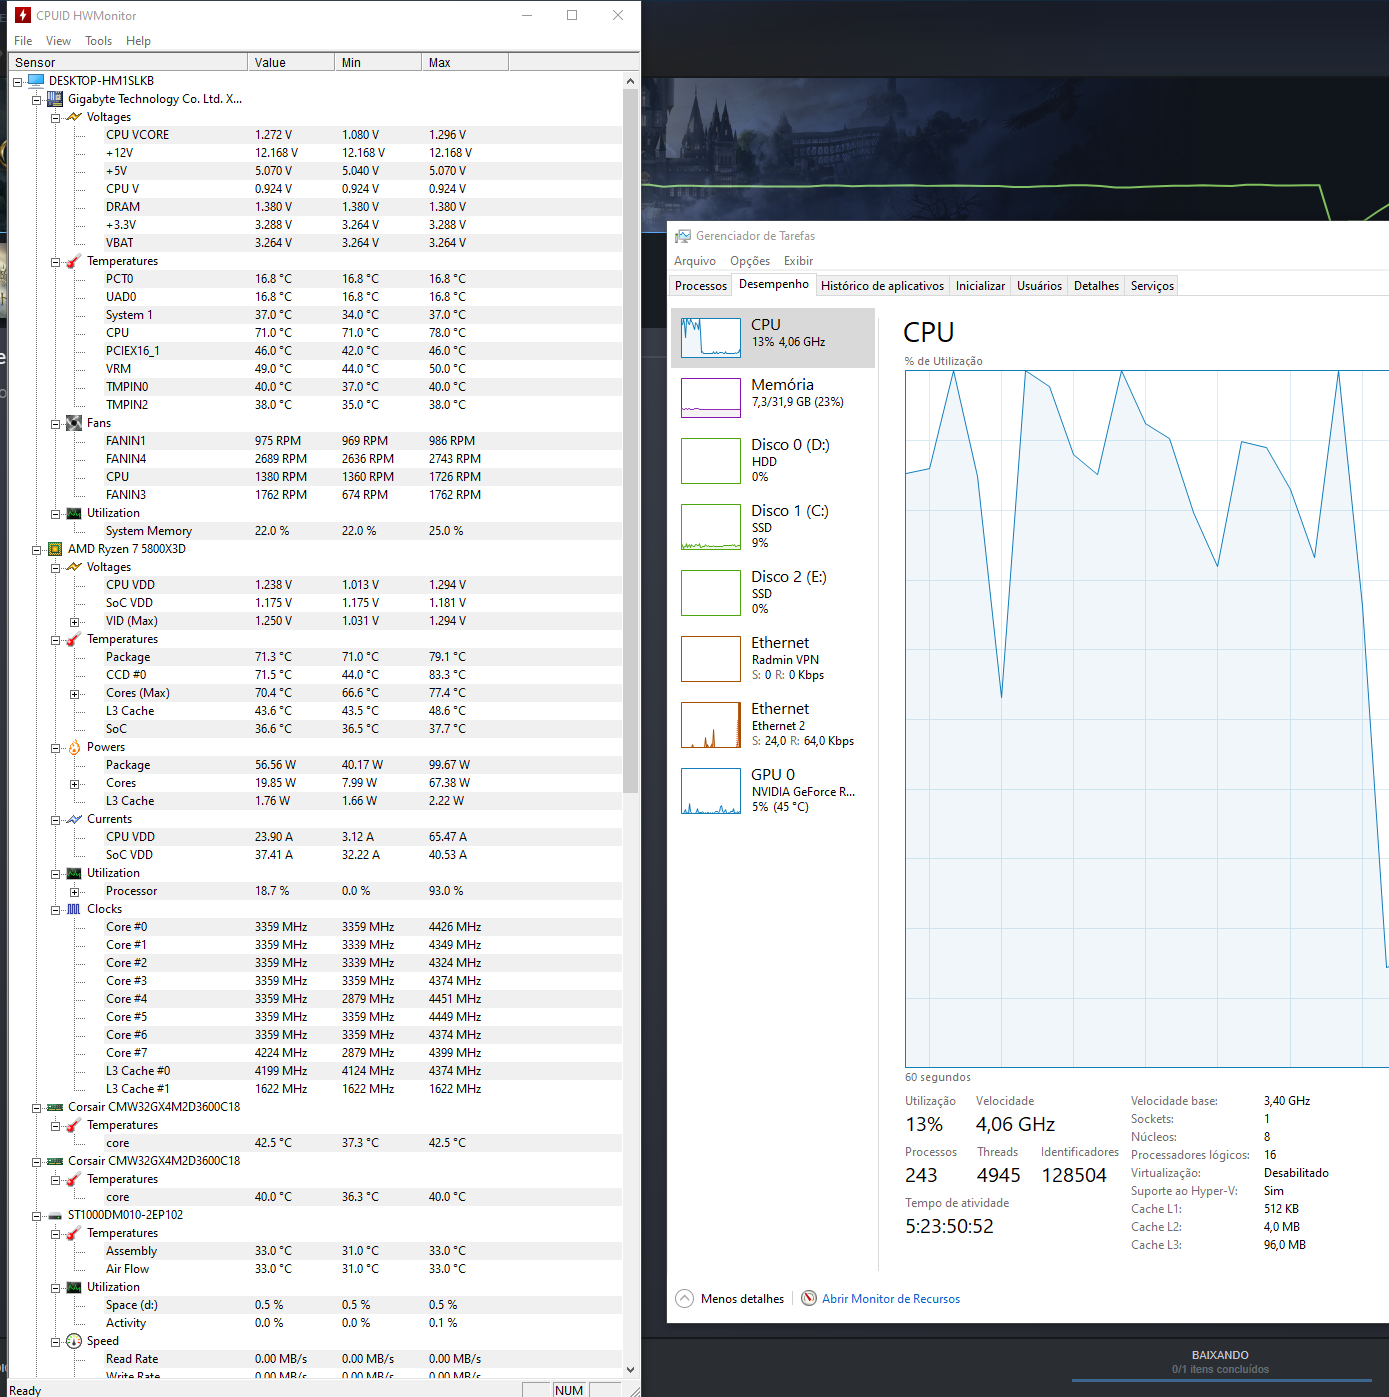Collapse the Fans group
This screenshot has width=1389, height=1397.
coord(56,423)
